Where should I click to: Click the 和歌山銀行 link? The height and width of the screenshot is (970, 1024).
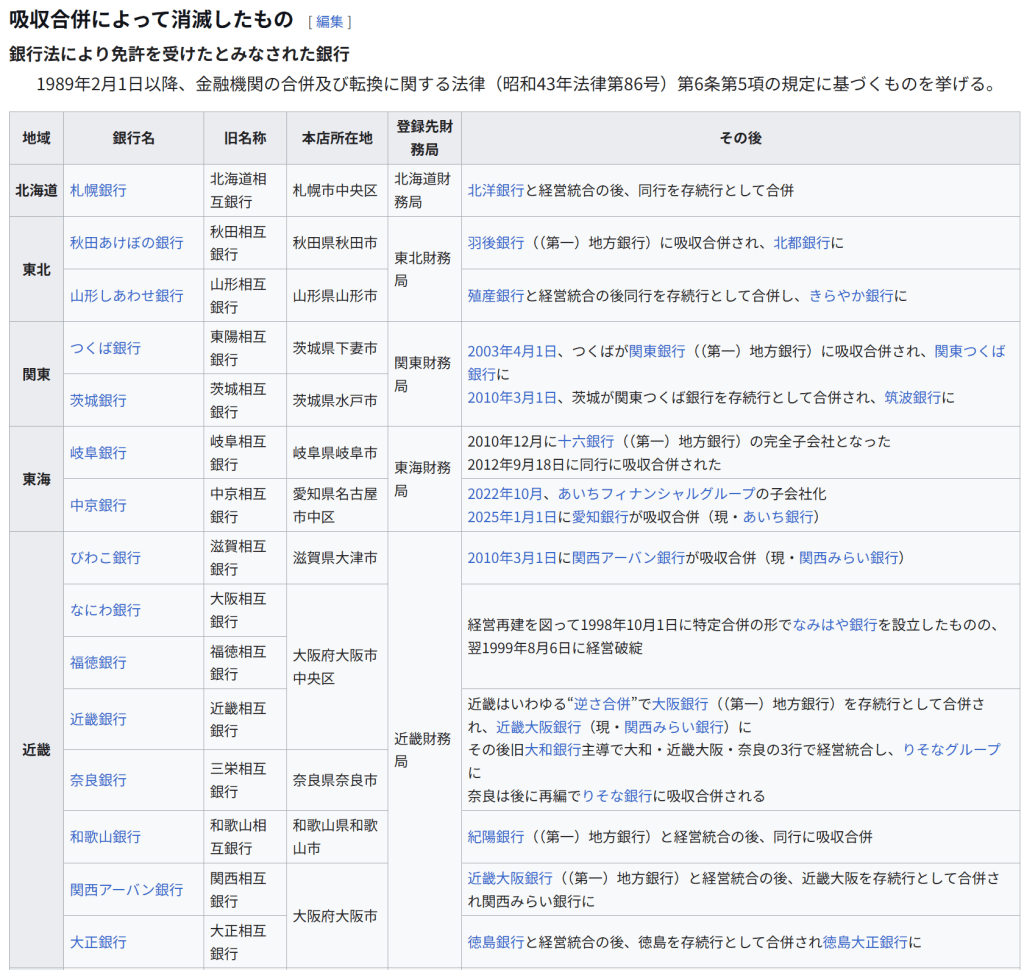click(x=105, y=837)
